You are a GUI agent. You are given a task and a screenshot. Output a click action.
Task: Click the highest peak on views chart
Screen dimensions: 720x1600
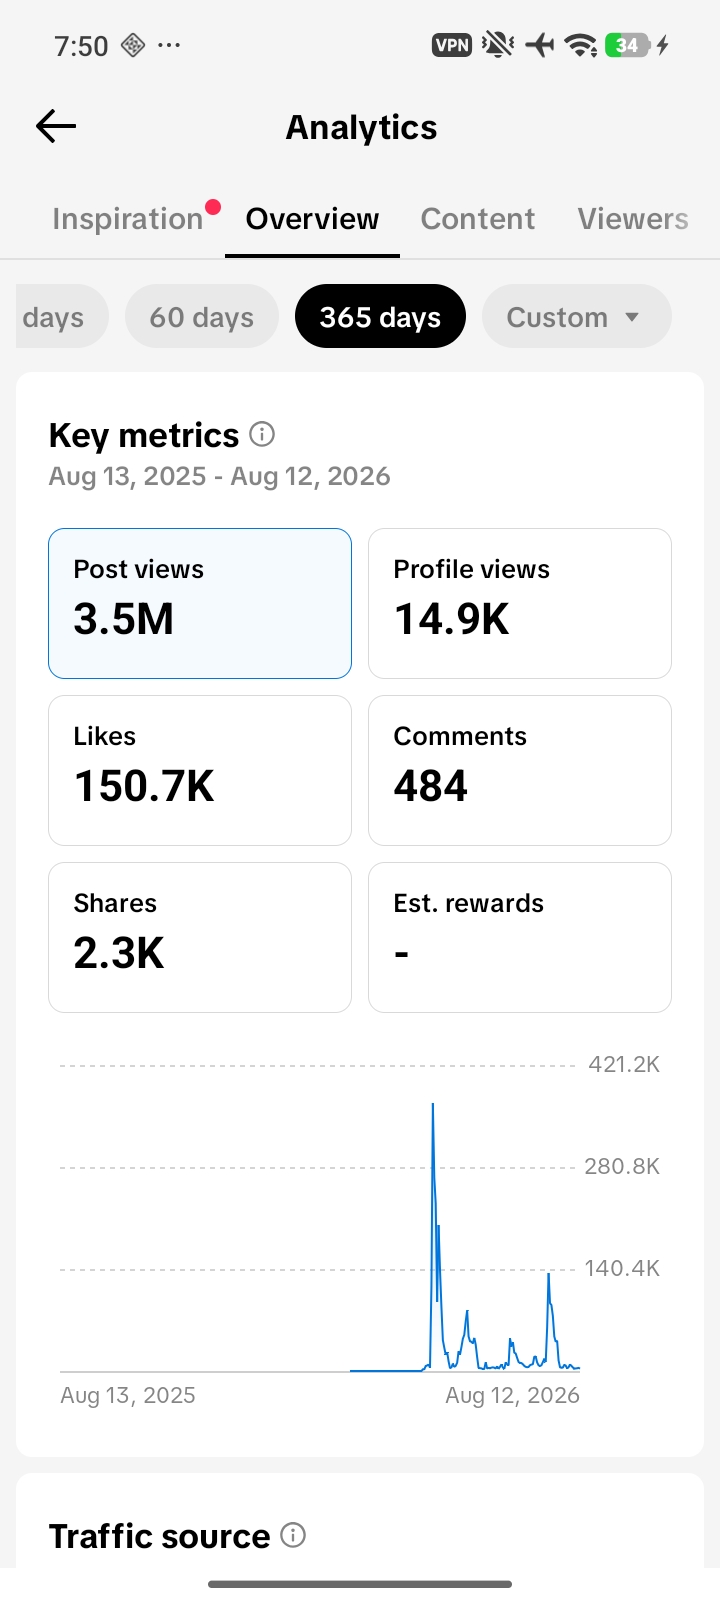(433, 1105)
